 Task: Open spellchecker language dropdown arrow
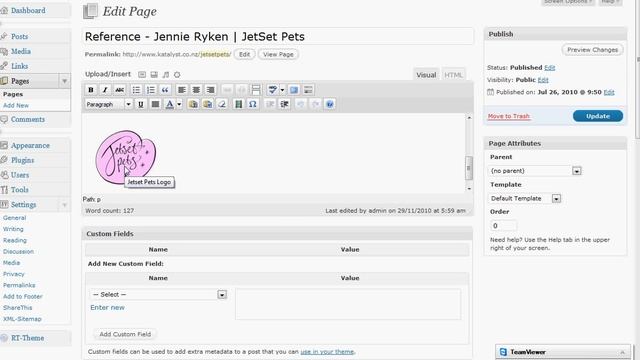coord(282,90)
